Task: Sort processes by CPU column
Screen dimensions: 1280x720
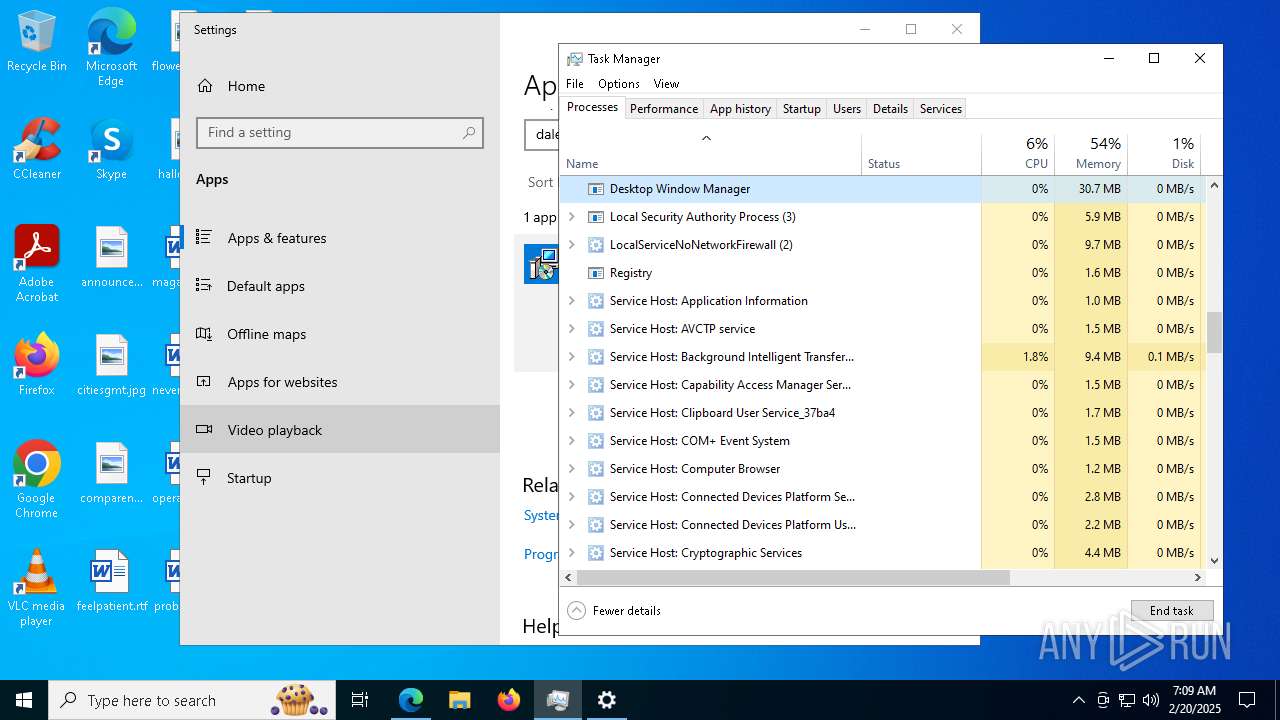Action: tap(1018, 154)
